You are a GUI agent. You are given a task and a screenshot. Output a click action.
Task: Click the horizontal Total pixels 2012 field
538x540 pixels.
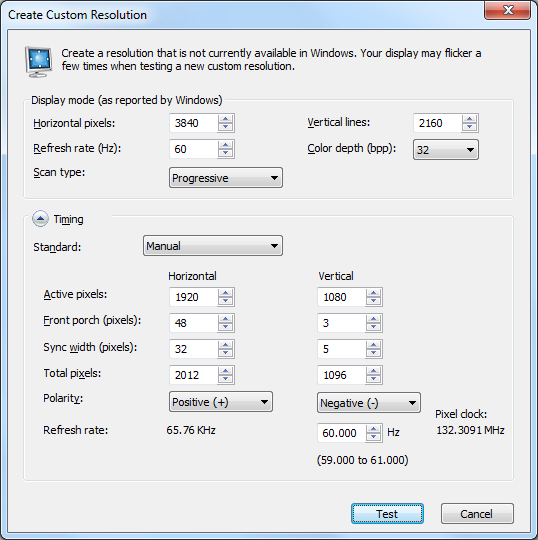pos(194,375)
